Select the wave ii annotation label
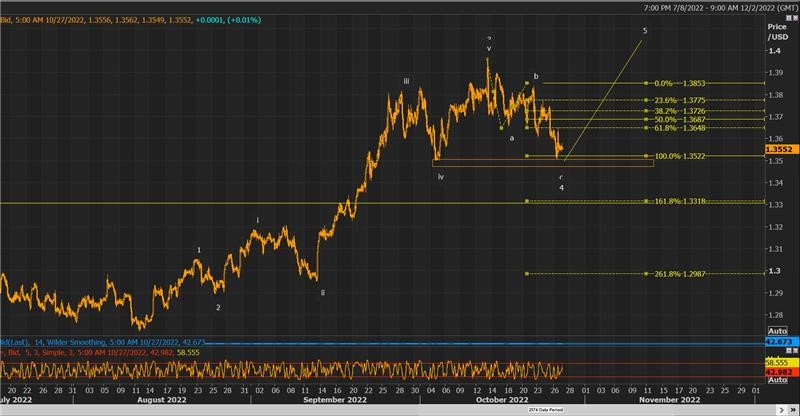Image resolution: width=800 pixels, height=416 pixels. (323, 293)
